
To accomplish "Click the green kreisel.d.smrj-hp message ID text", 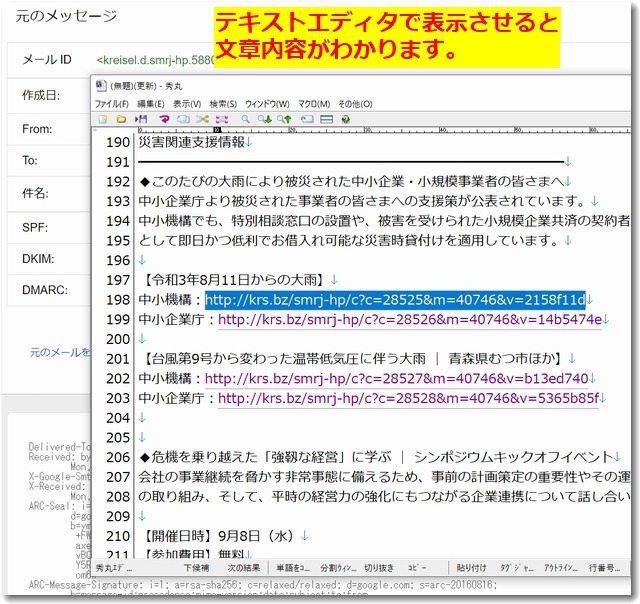I will [156, 60].
